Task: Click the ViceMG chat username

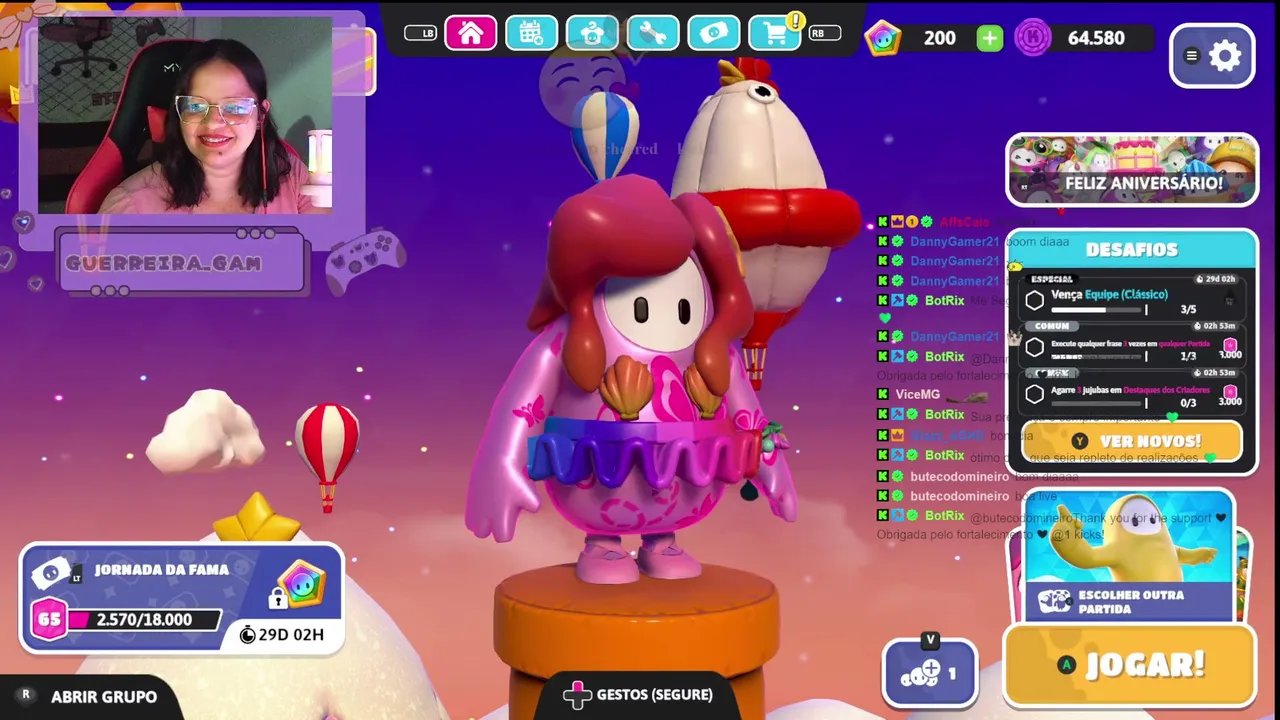Action: coord(917,394)
